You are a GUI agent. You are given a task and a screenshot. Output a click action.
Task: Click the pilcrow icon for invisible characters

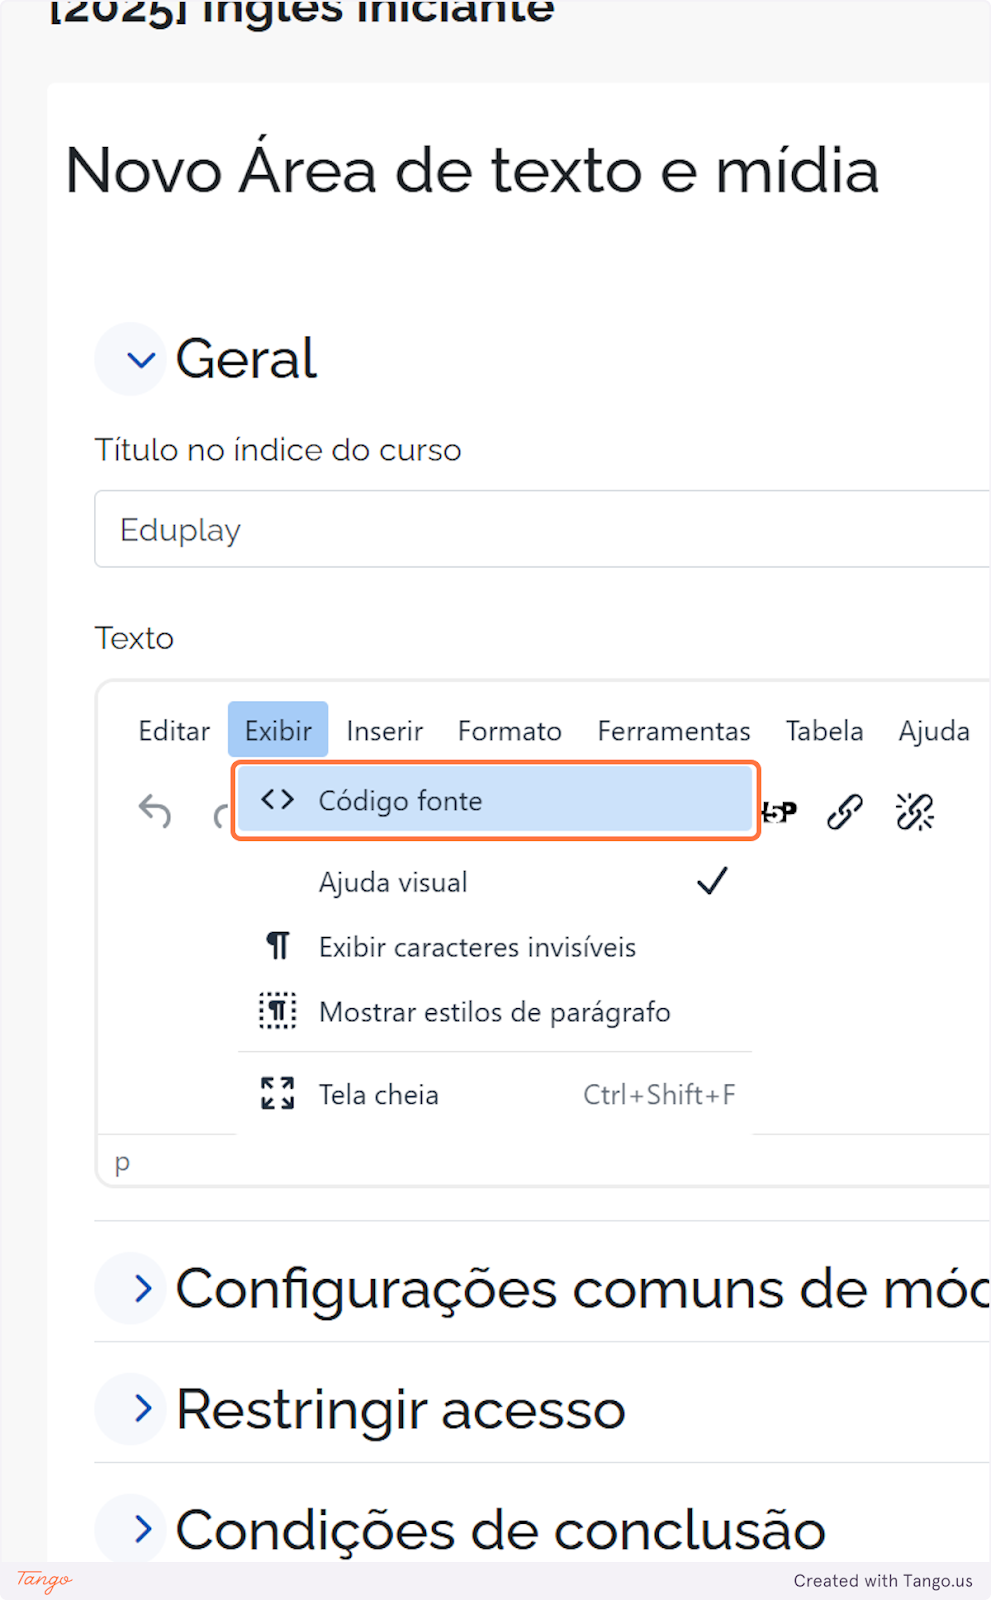(x=277, y=945)
